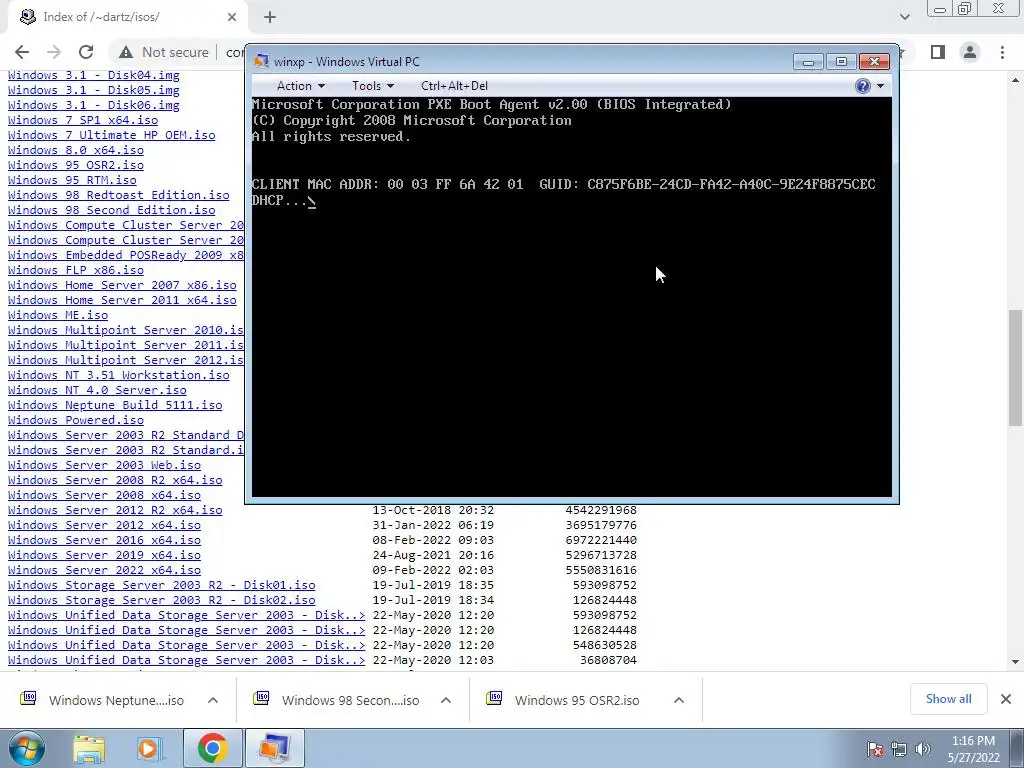The height and width of the screenshot is (768, 1024).
Task: Expand options for Windows 98 Secon download
Action: [446, 700]
